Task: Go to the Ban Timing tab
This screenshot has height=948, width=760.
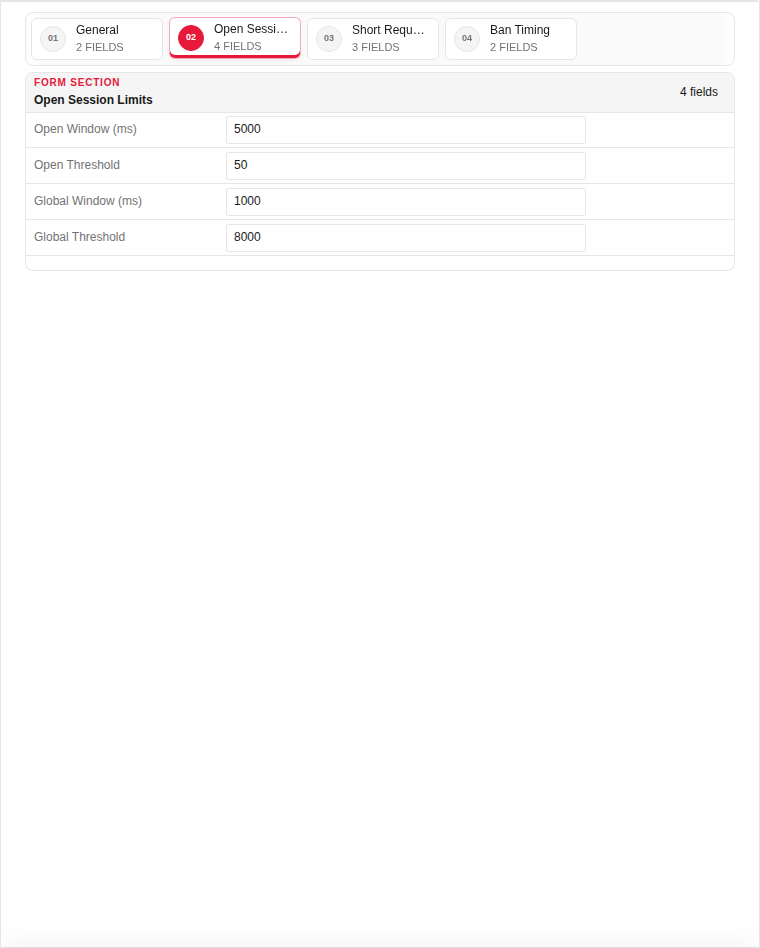Action: pyautogui.click(x=510, y=39)
